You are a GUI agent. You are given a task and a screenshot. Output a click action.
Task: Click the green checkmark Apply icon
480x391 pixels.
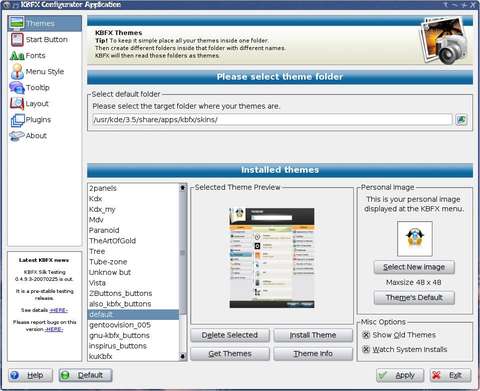[x=383, y=375]
